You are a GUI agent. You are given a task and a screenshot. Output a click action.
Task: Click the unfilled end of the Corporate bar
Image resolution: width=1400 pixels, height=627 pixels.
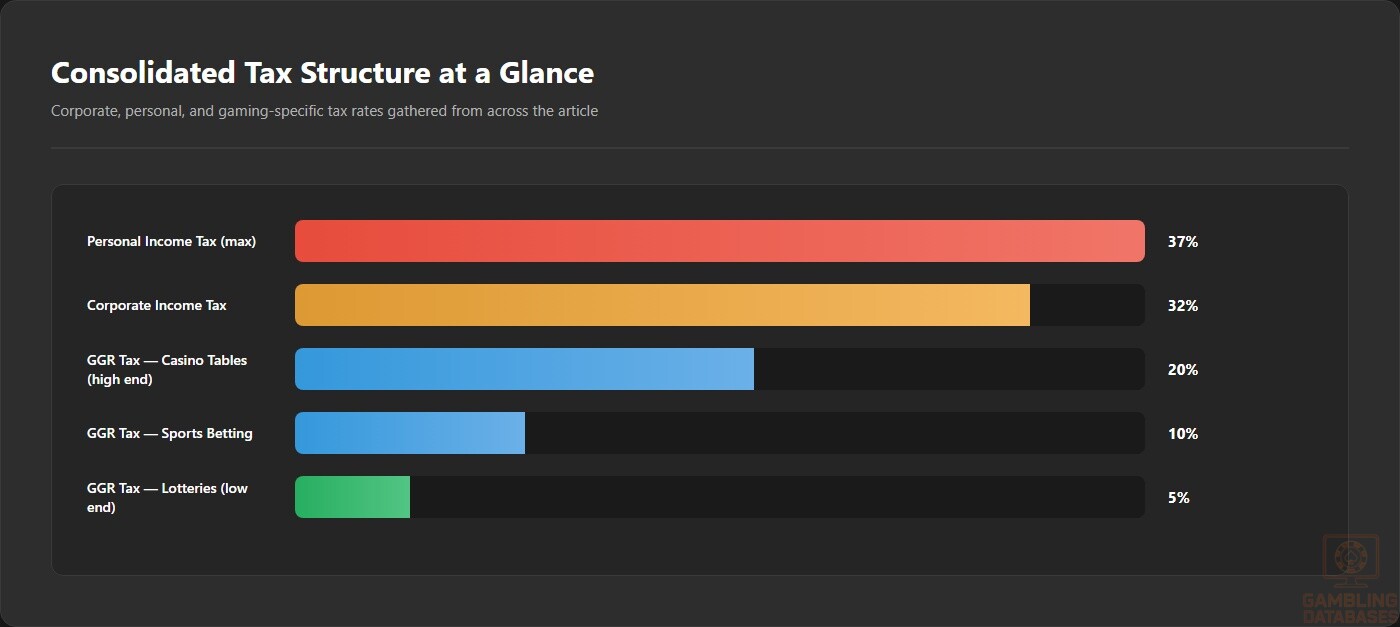click(x=1087, y=305)
